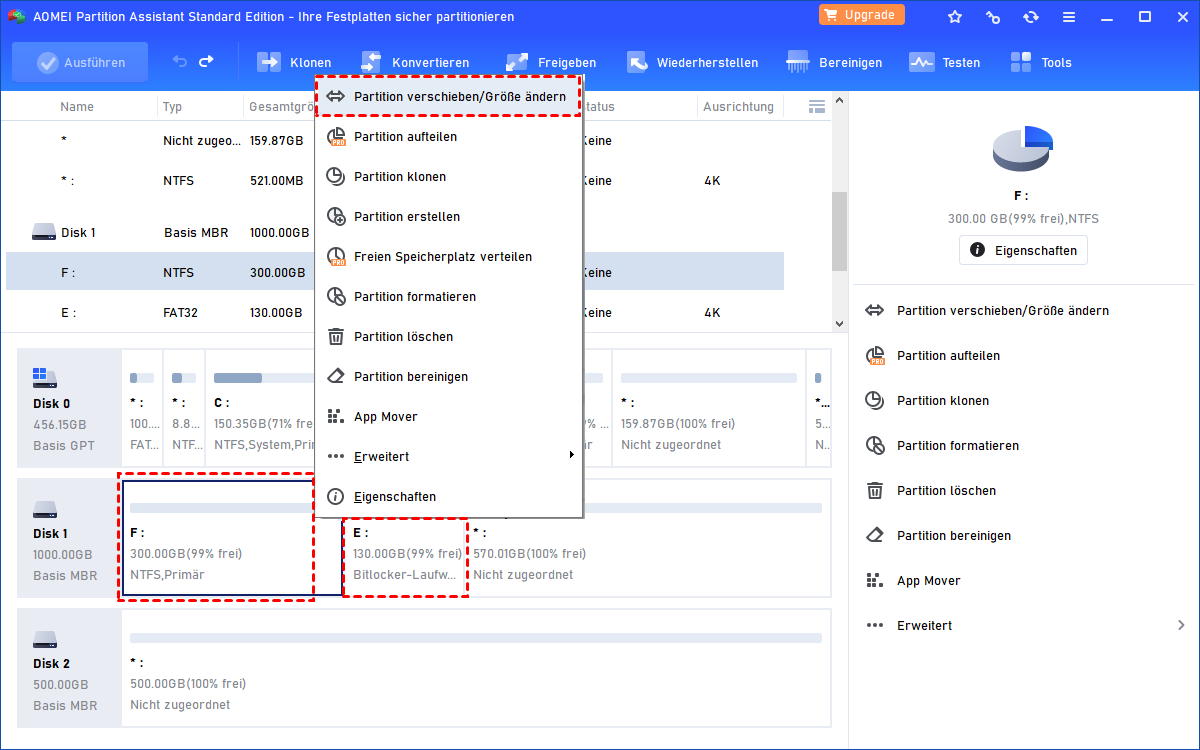Open the Klonen toolbar menu
The width and height of the screenshot is (1200, 750).
(294, 62)
